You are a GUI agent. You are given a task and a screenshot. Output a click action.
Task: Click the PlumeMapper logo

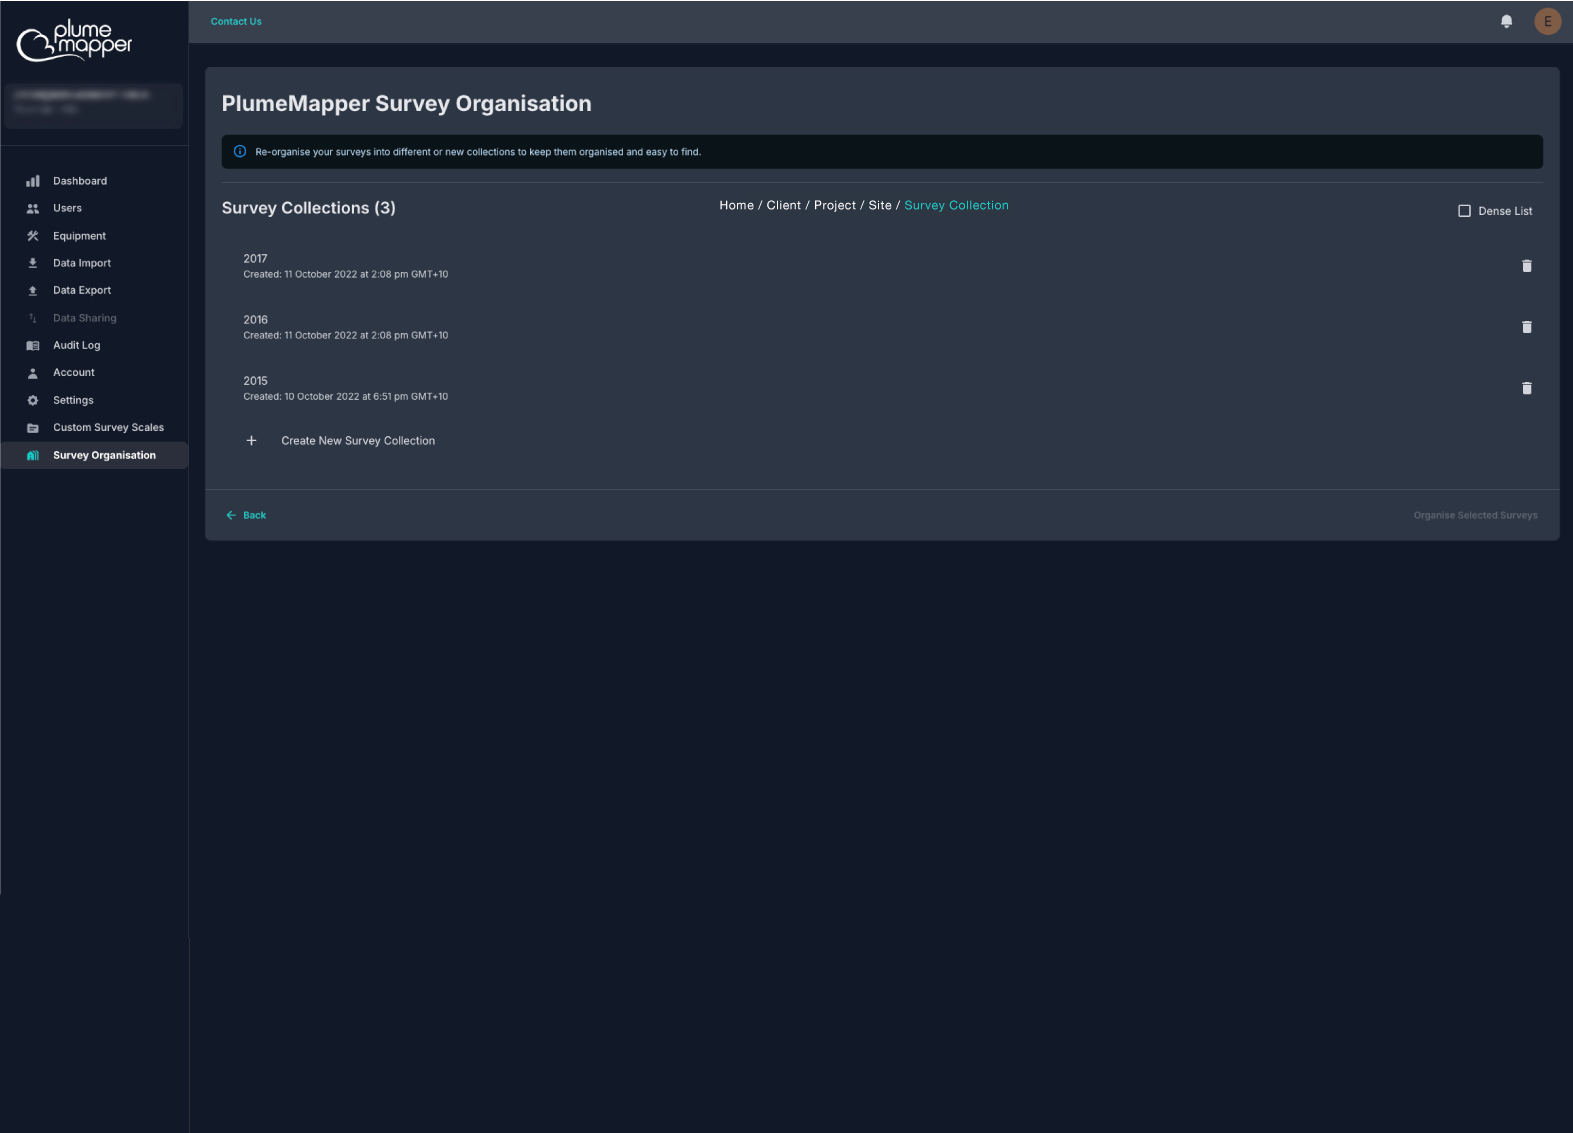pyautogui.click(x=75, y=40)
